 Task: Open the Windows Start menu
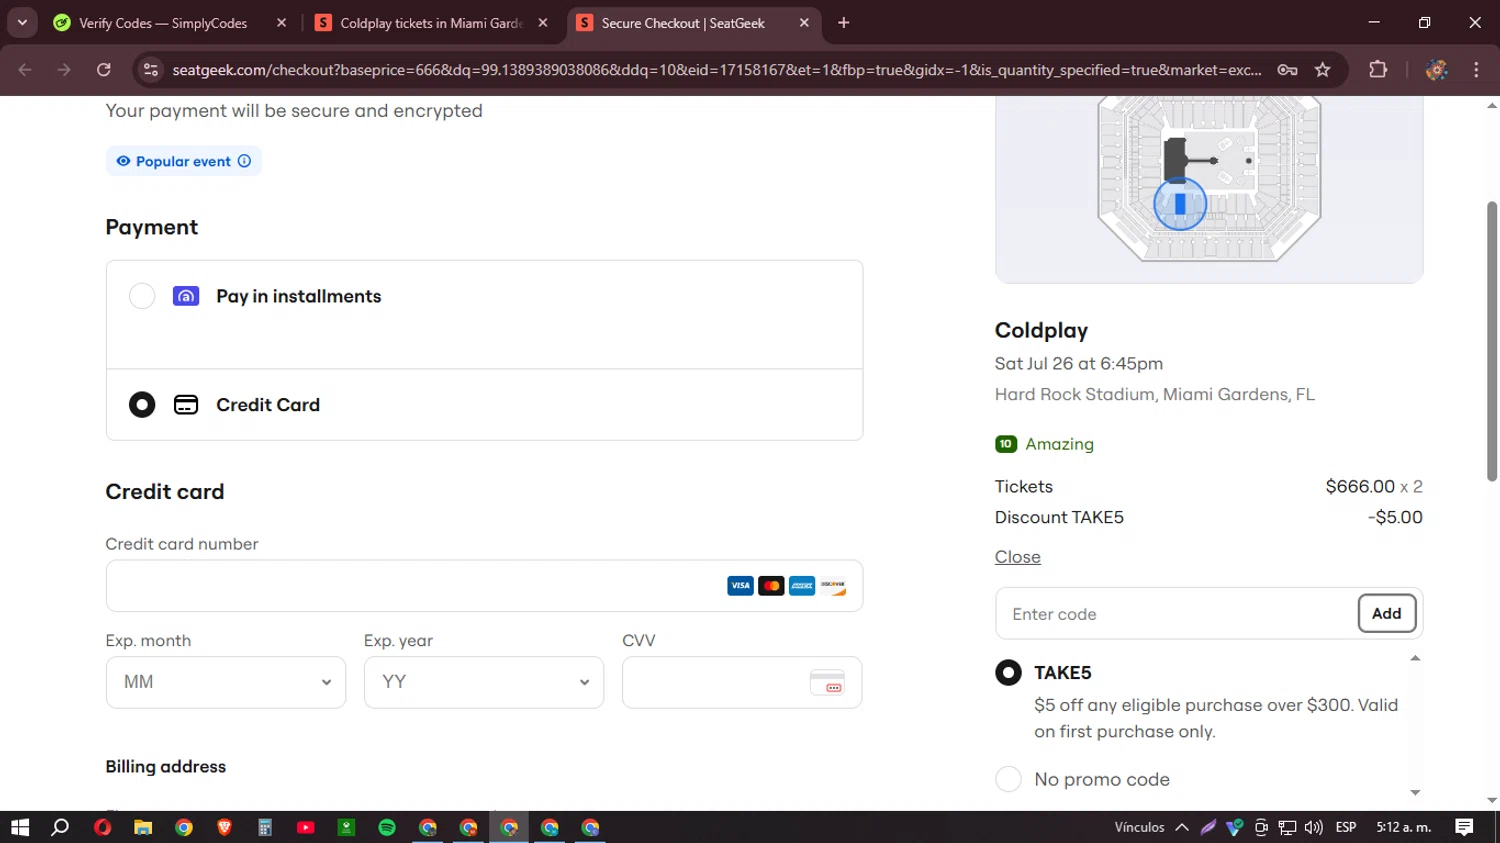pyautogui.click(x=20, y=827)
